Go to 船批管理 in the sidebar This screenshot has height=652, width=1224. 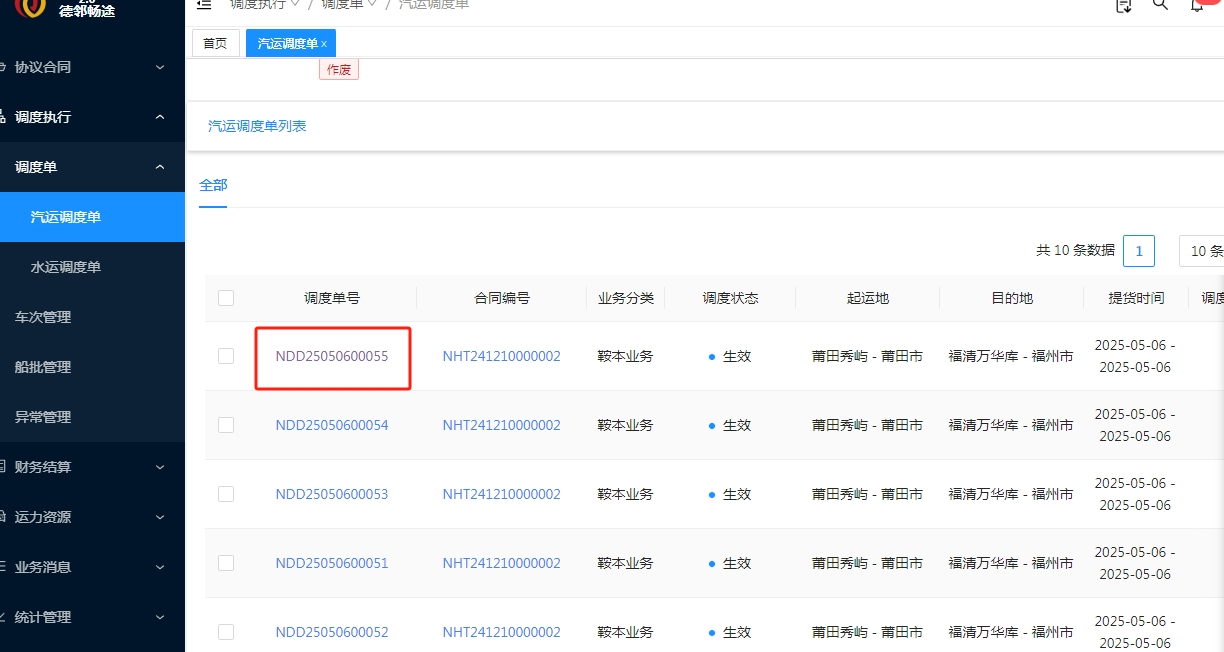click(43, 367)
